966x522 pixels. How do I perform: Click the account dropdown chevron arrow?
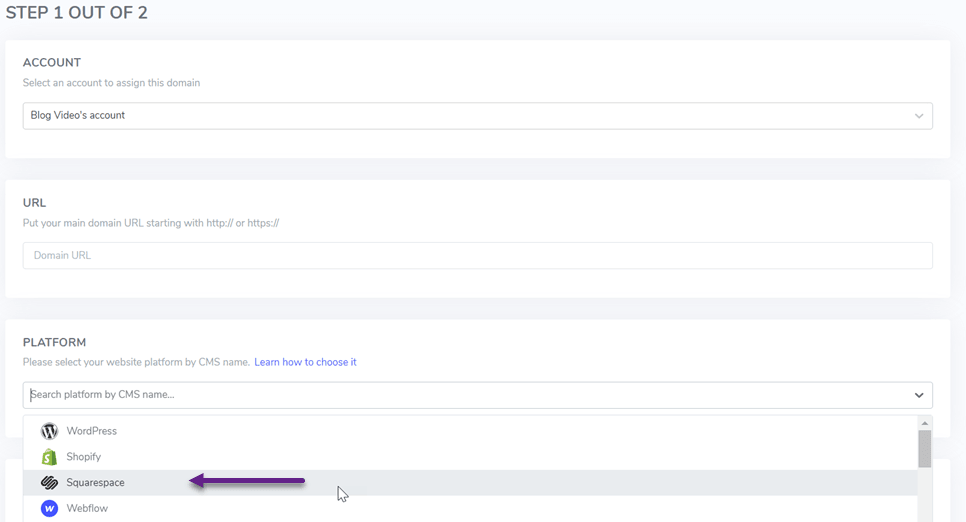point(919,116)
